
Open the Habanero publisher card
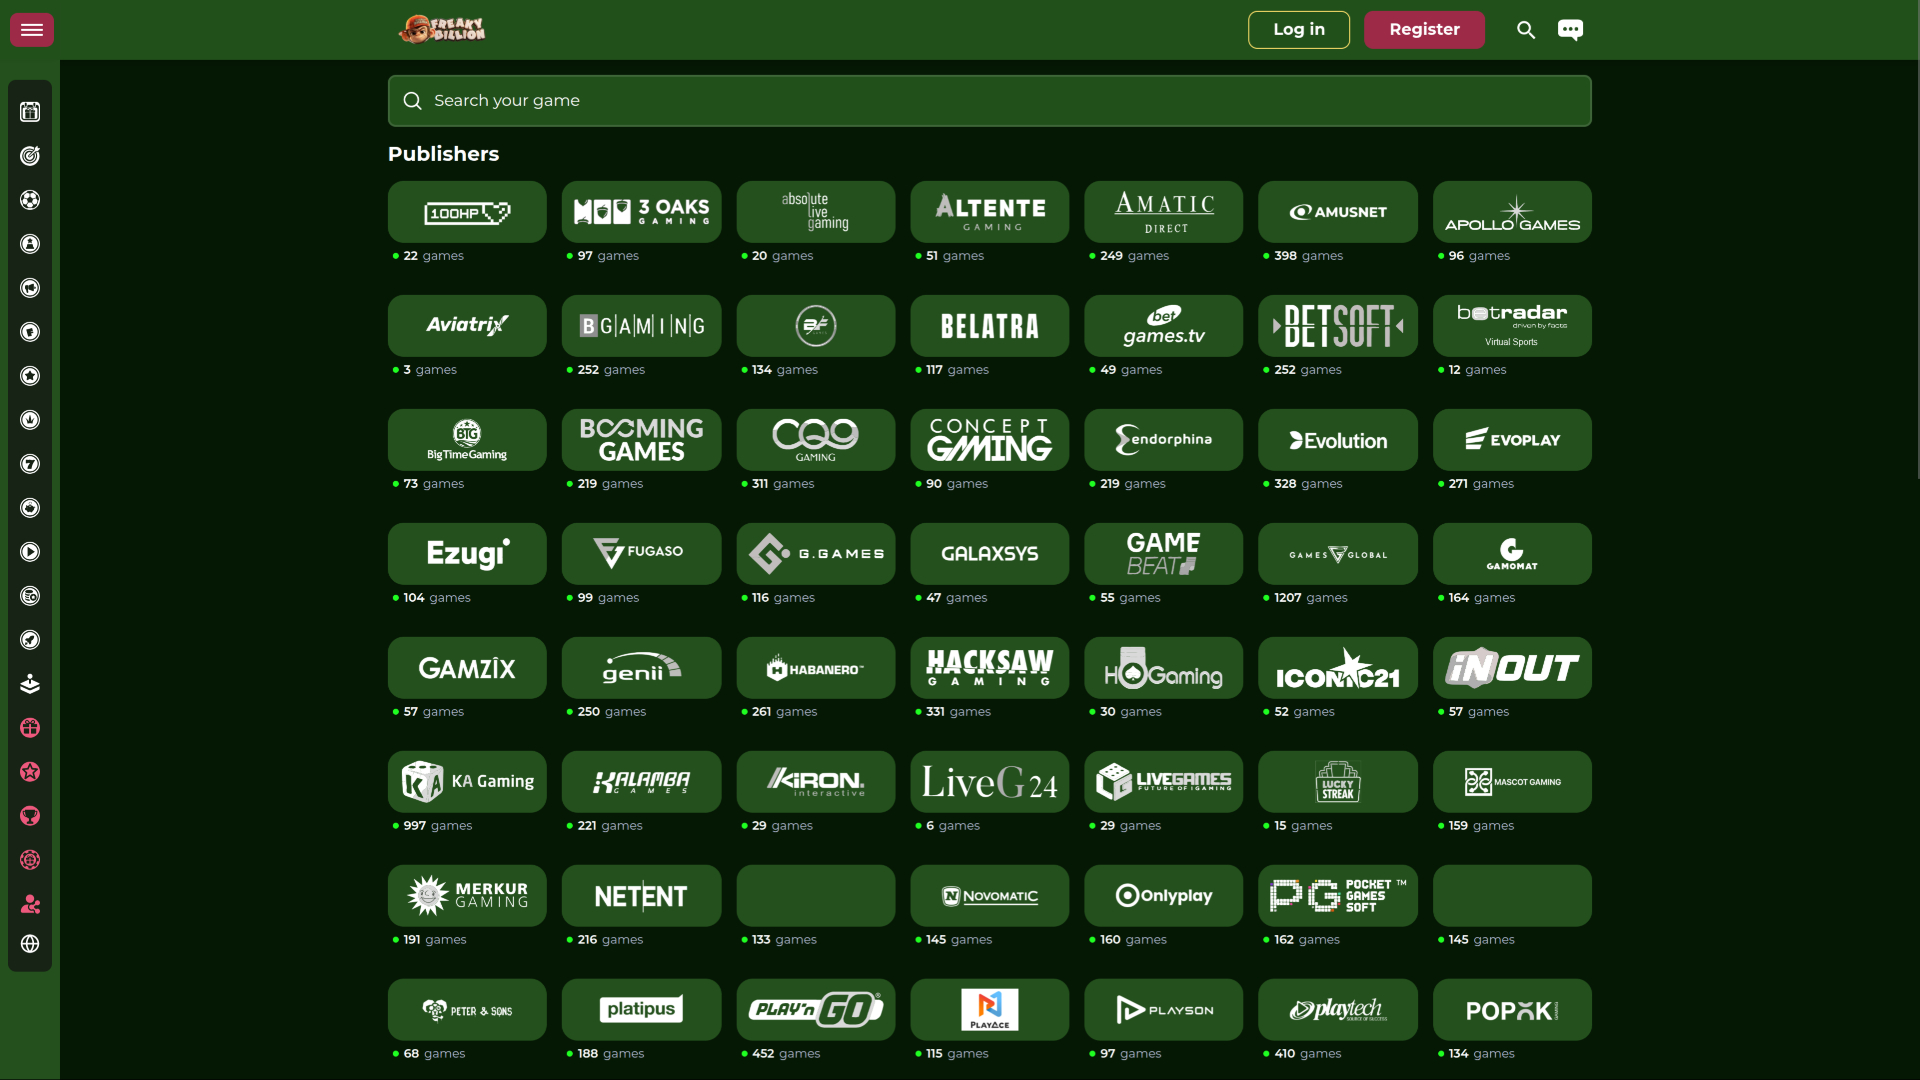coord(815,668)
